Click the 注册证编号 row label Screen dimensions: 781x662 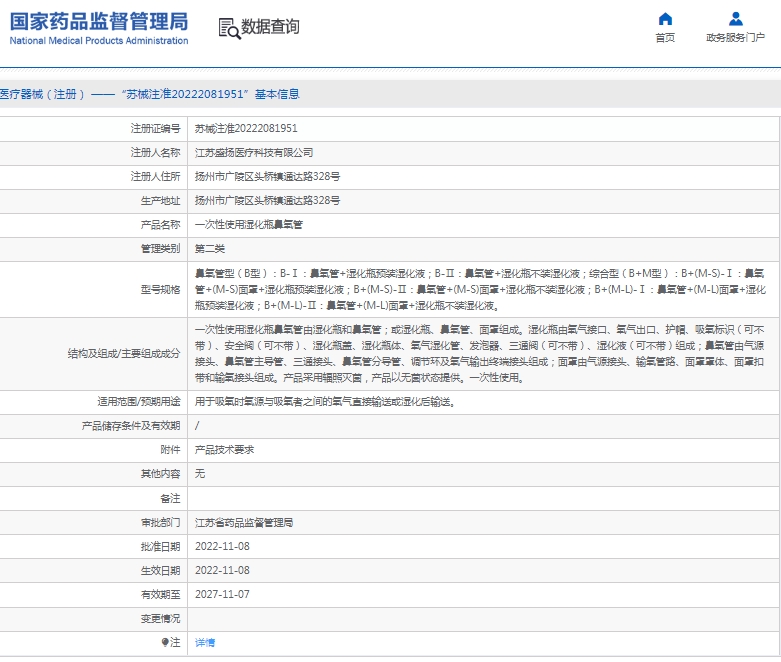pyautogui.click(x=155, y=129)
